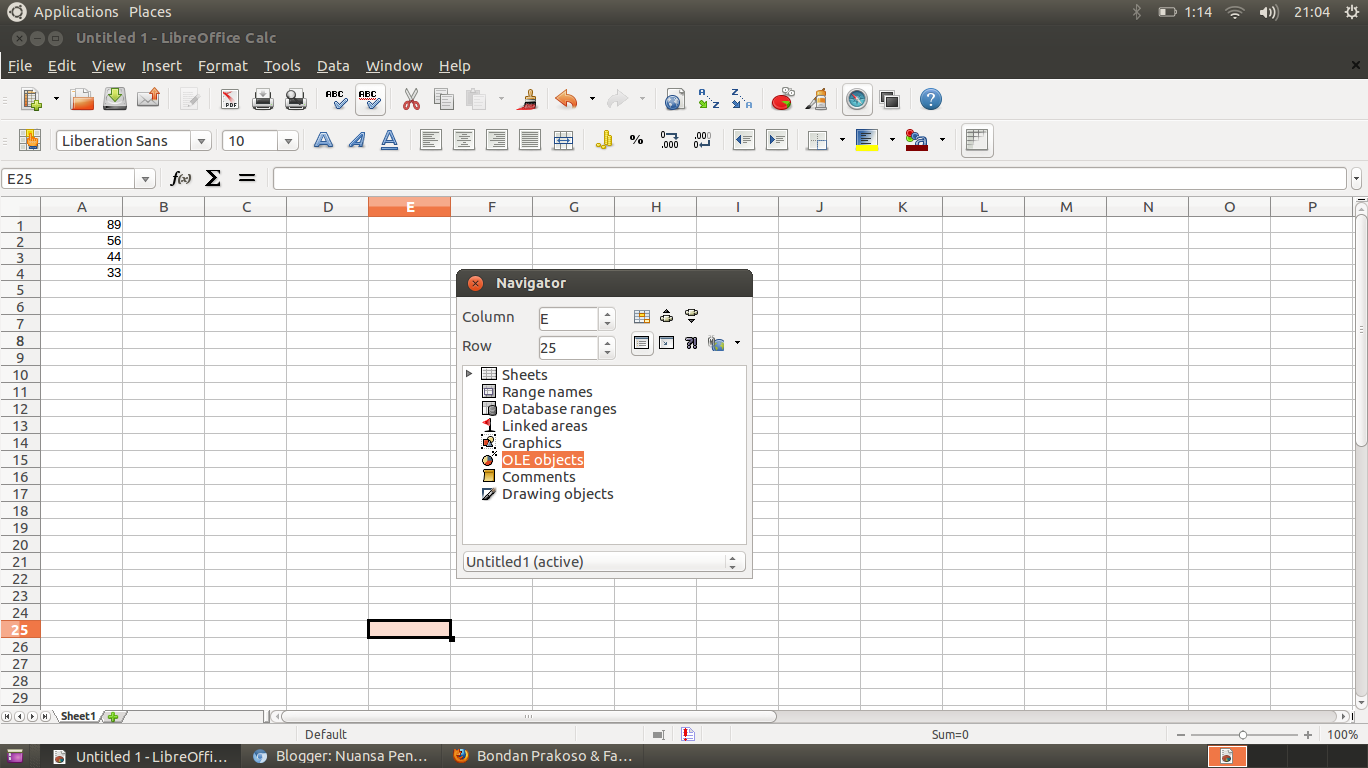The height and width of the screenshot is (768, 1368).
Task: Sort ascending with the A-Z icon
Action: (x=708, y=99)
